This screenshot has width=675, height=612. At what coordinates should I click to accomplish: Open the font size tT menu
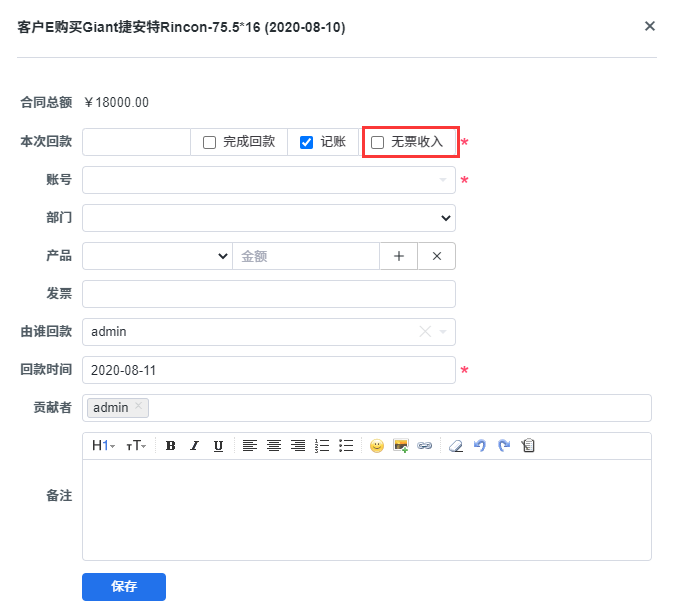pyautogui.click(x=136, y=445)
